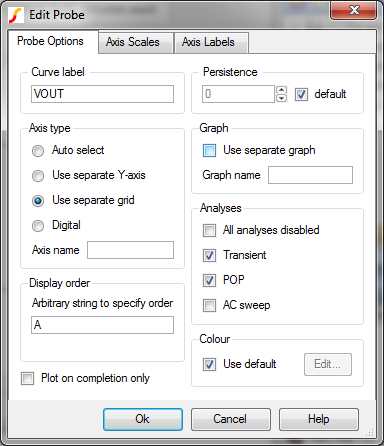
Task: Uncheck the Persistence default checkbox
Action: click(301, 95)
